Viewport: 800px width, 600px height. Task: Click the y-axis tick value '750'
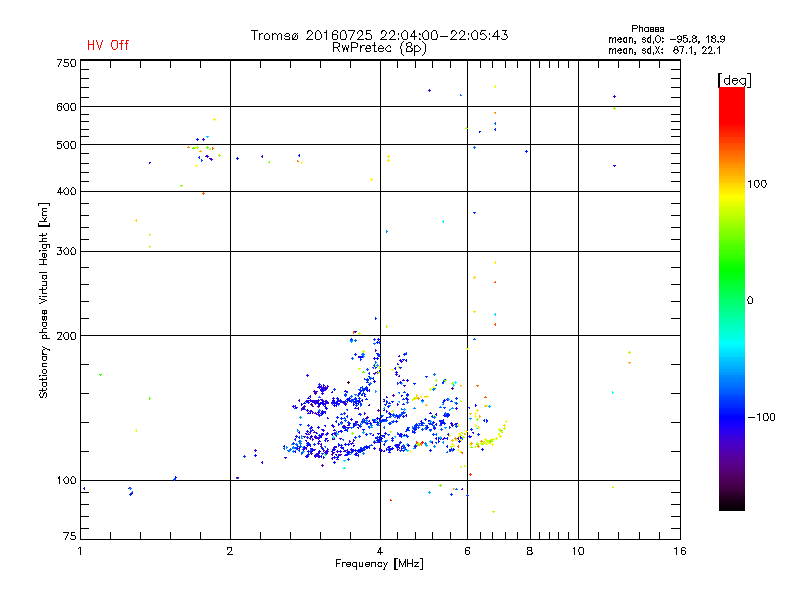coord(66,63)
